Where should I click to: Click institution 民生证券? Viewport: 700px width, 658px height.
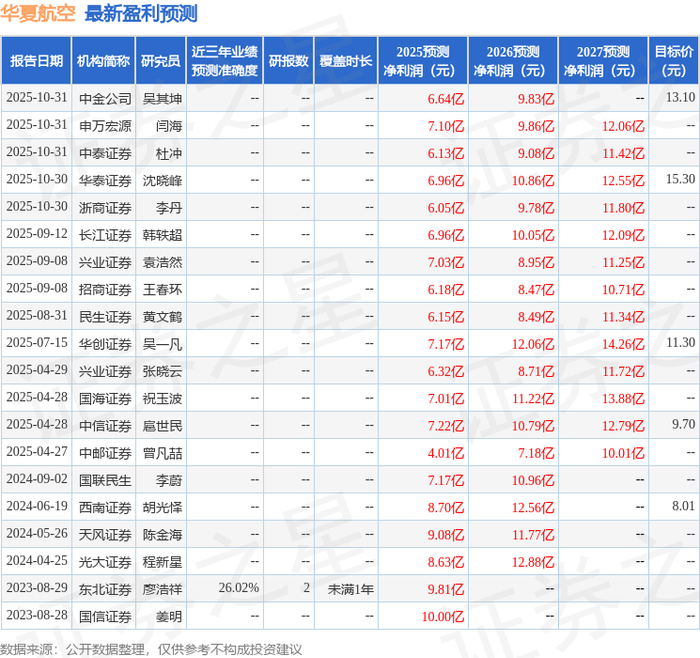(105, 317)
